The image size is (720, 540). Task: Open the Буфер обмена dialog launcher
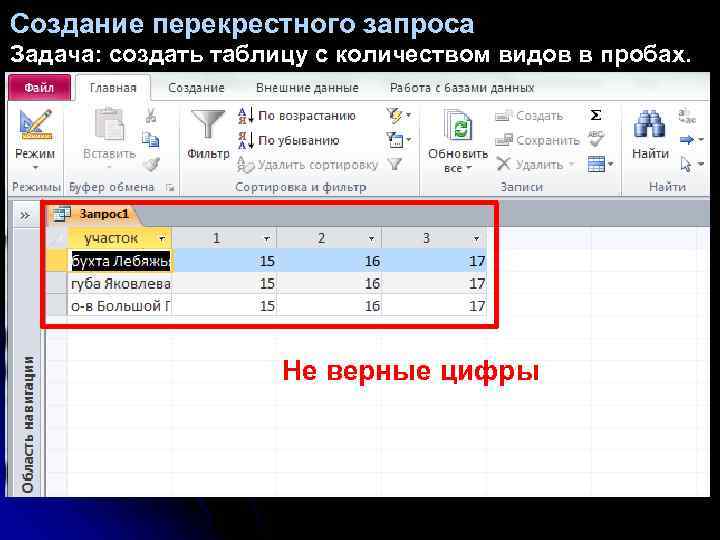(170, 187)
